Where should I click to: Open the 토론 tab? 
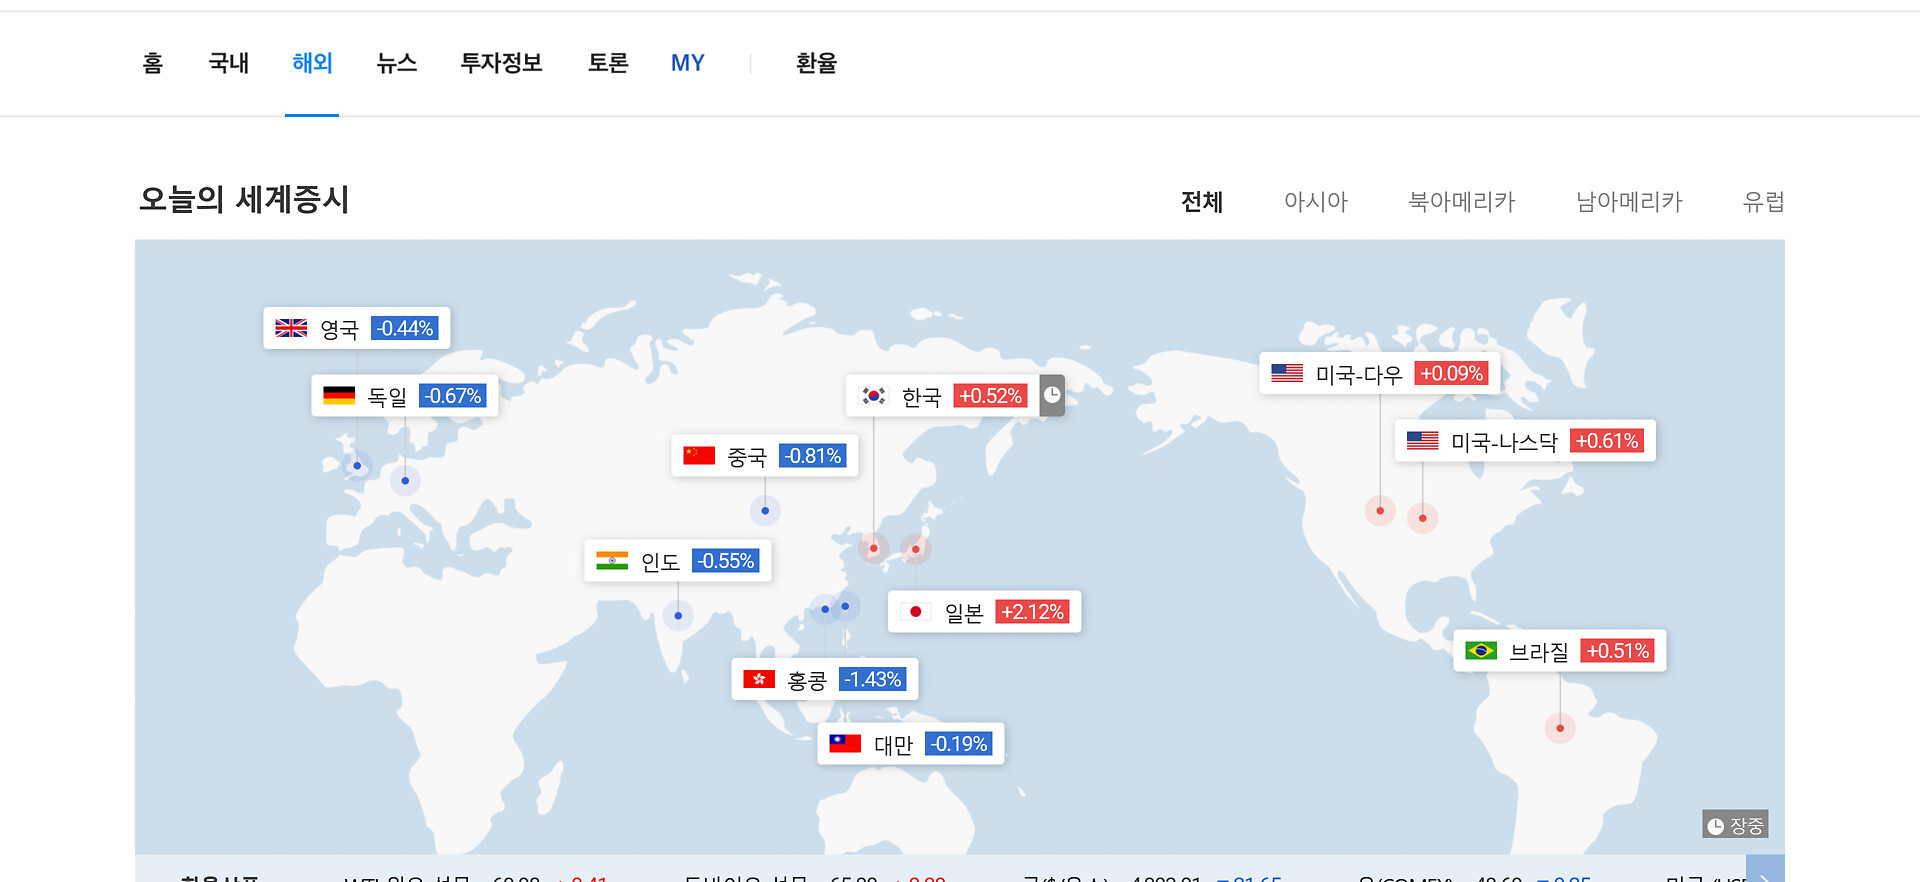[608, 63]
